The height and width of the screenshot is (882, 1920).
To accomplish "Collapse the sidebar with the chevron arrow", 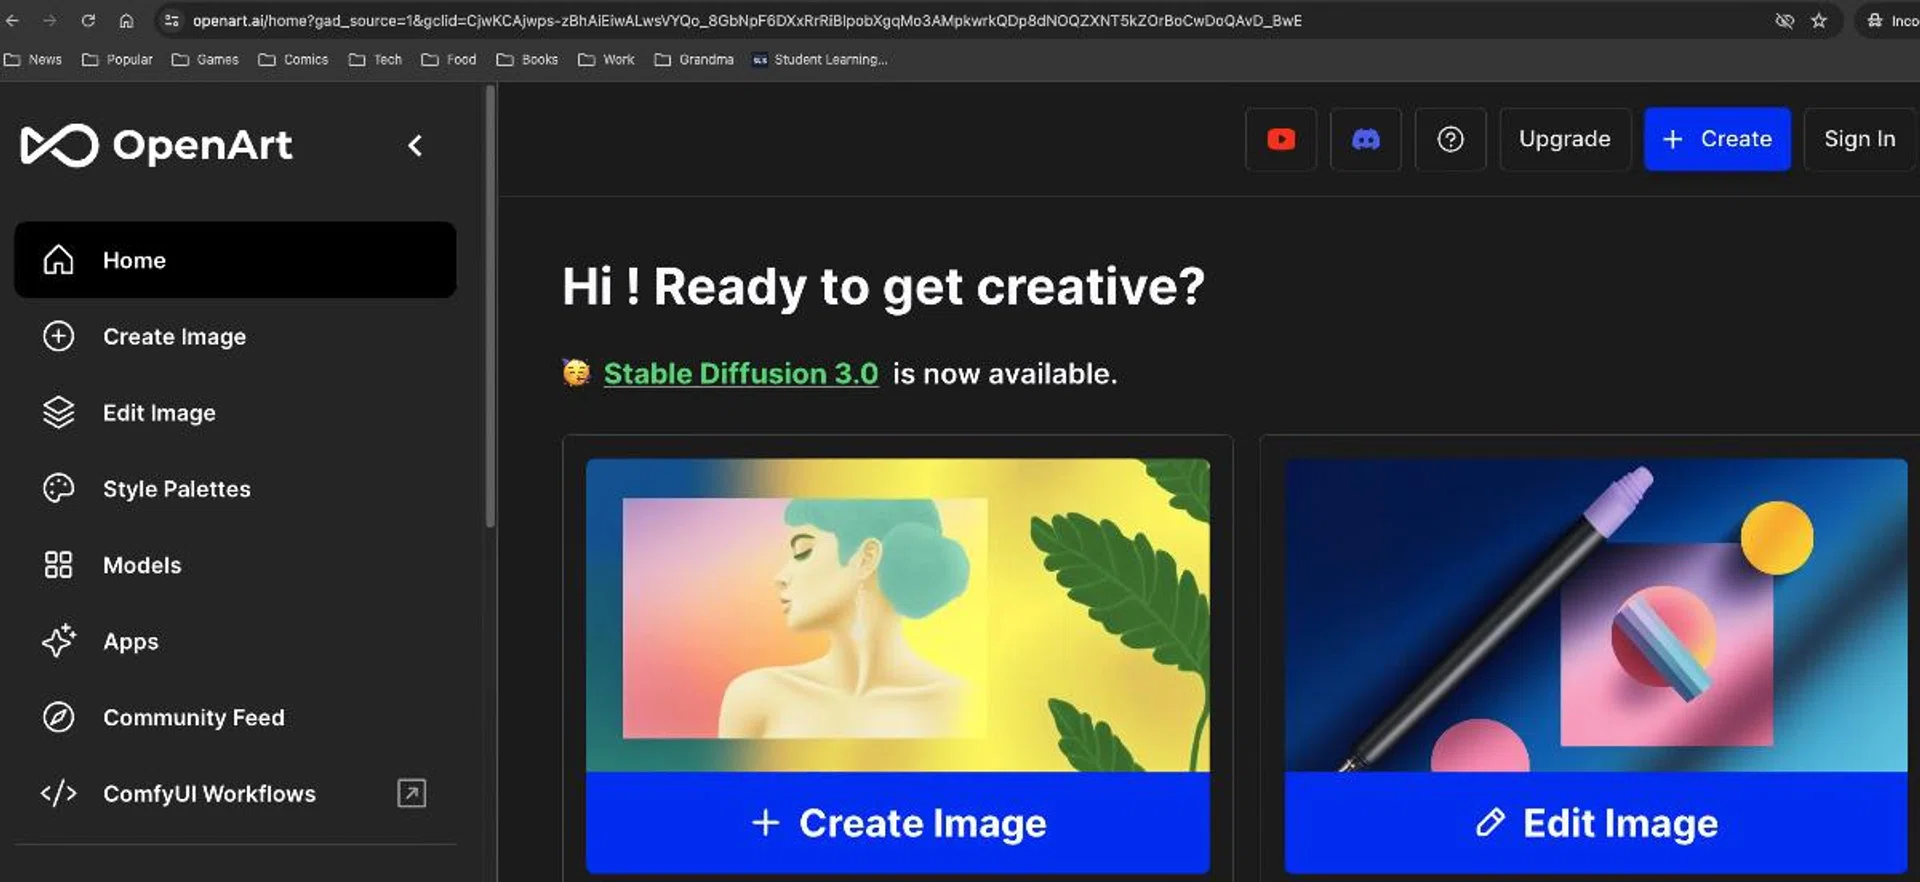I will pos(415,146).
